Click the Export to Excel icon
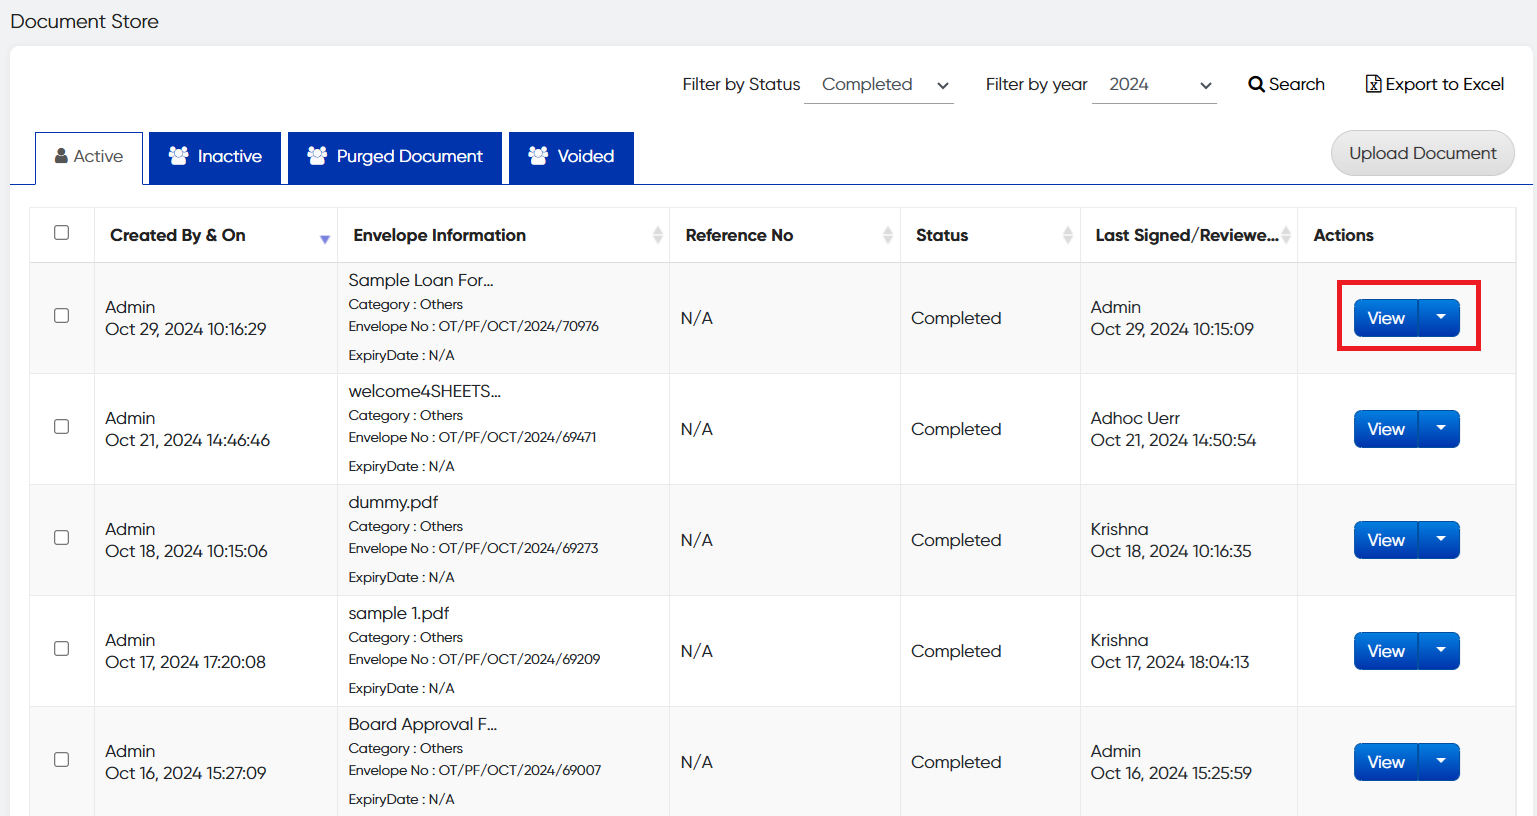 (1373, 84)
